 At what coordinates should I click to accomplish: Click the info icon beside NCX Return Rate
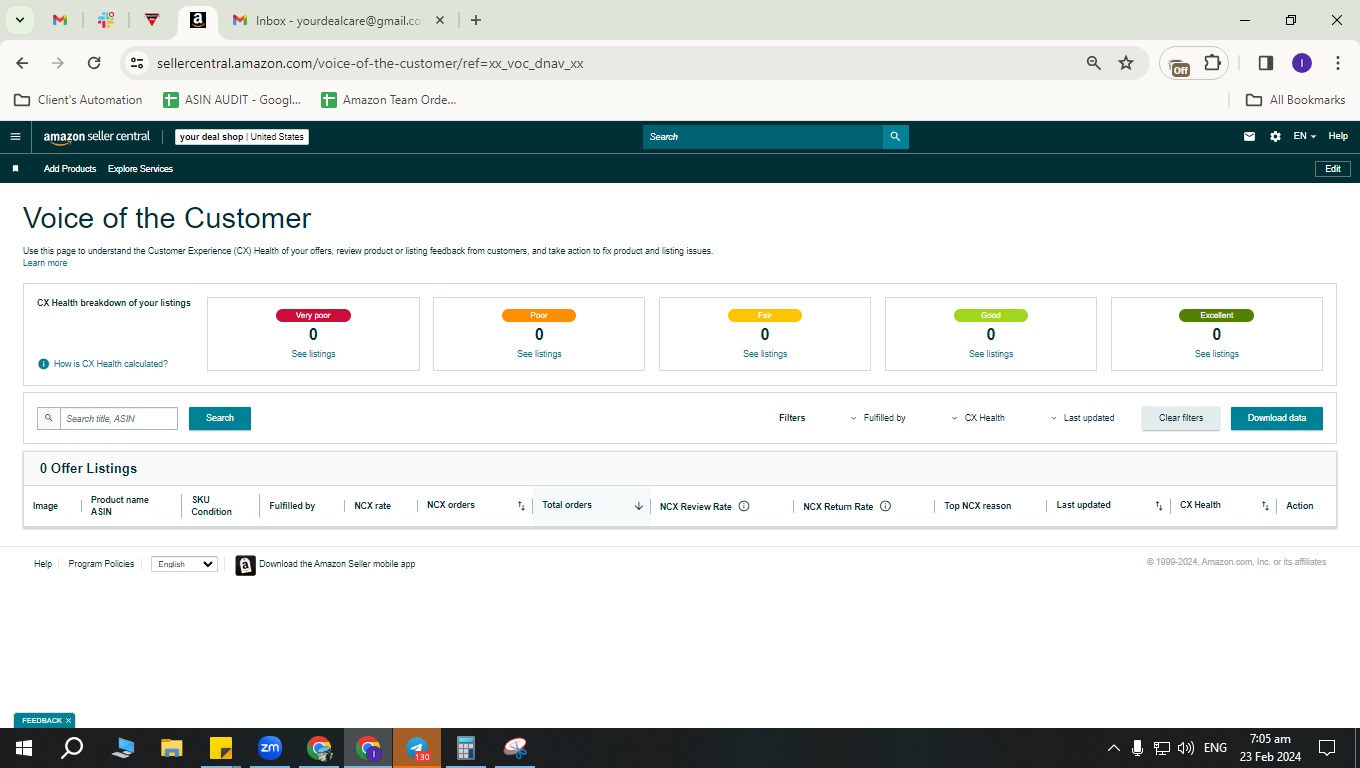885,506
